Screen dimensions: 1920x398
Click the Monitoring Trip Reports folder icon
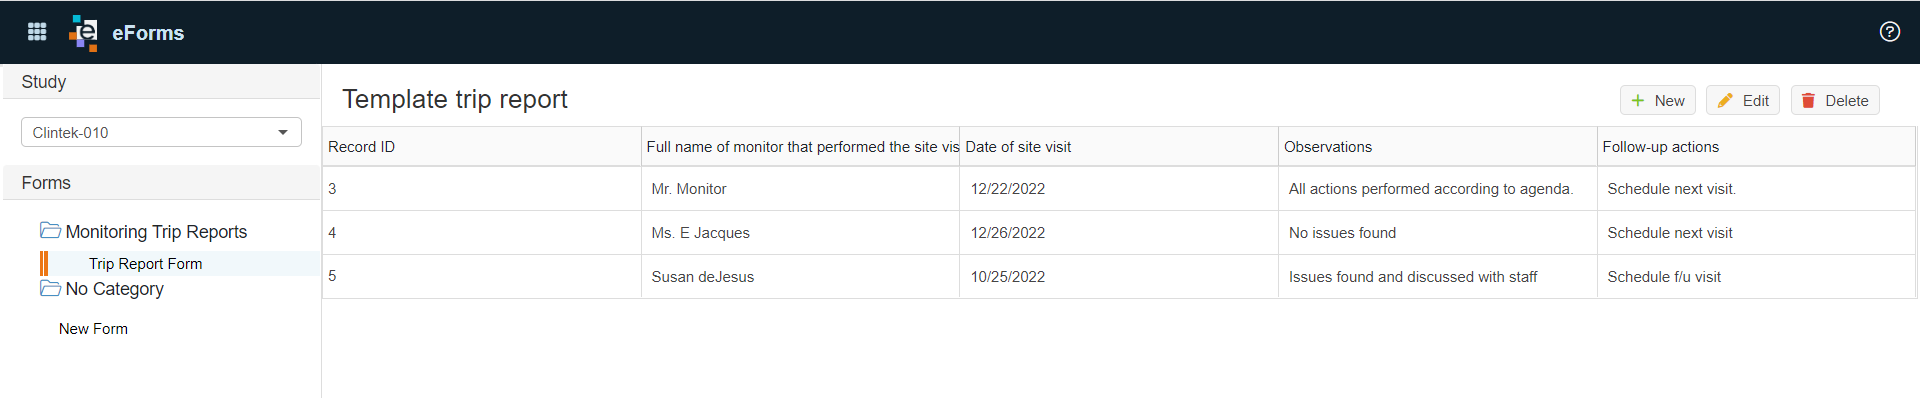[50, 231]
